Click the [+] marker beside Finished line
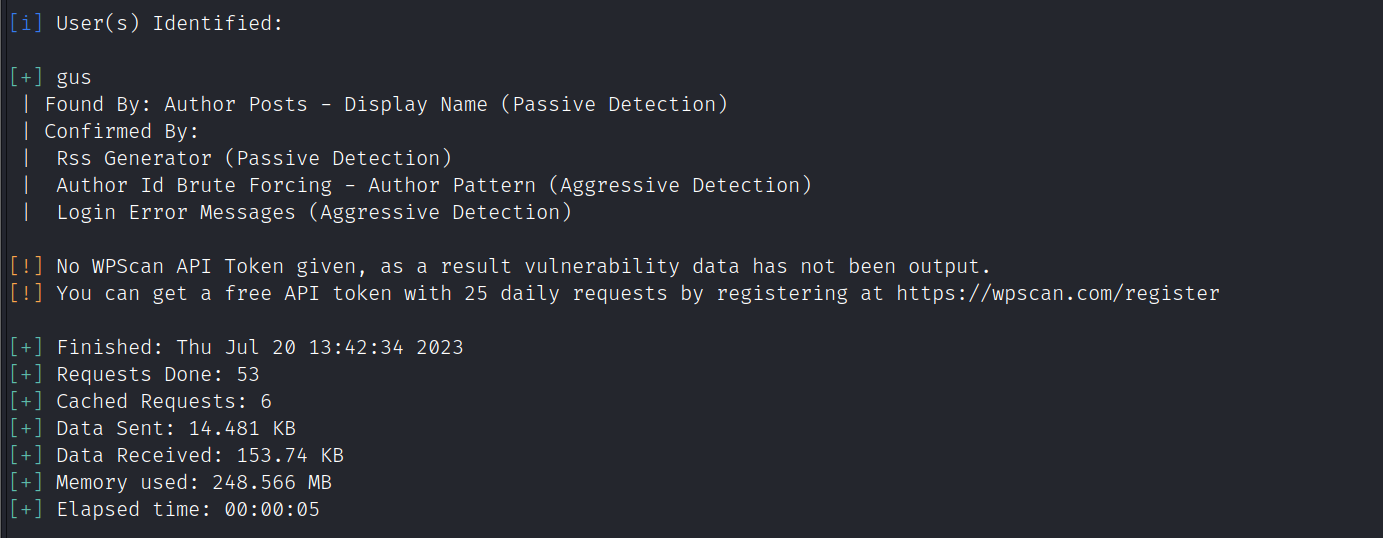 [x=26, y=347]
